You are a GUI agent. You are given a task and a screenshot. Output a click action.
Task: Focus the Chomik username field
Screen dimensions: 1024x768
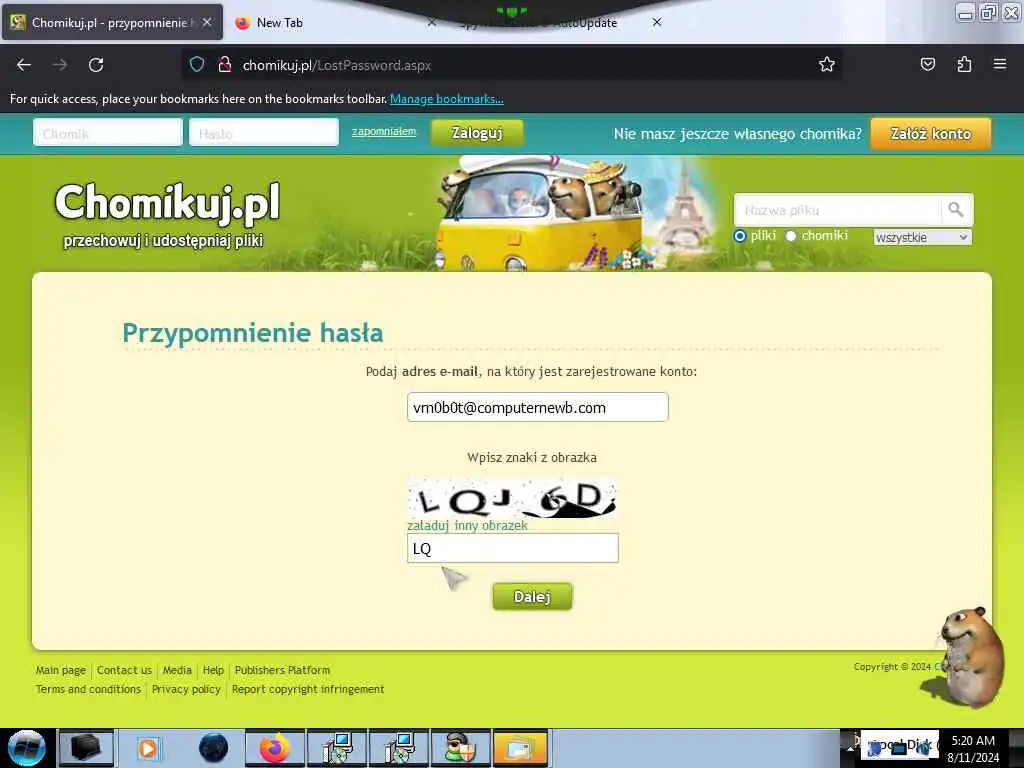click(x=108, y=133)
